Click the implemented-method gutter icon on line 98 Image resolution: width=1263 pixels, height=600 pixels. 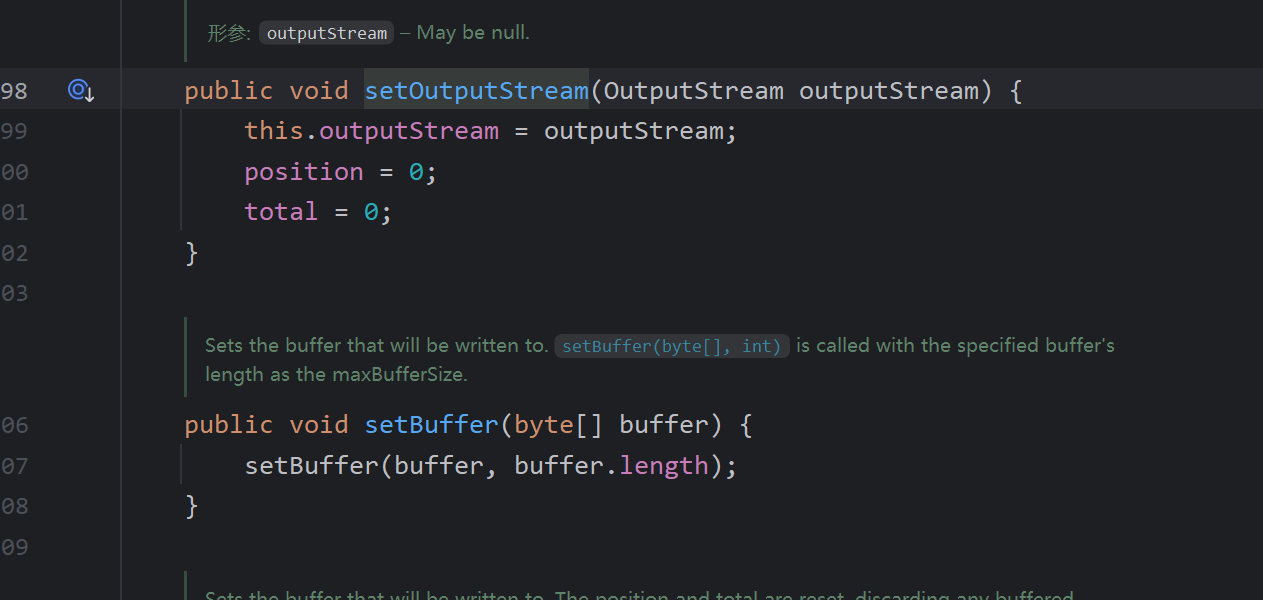(x=80, y=91)
